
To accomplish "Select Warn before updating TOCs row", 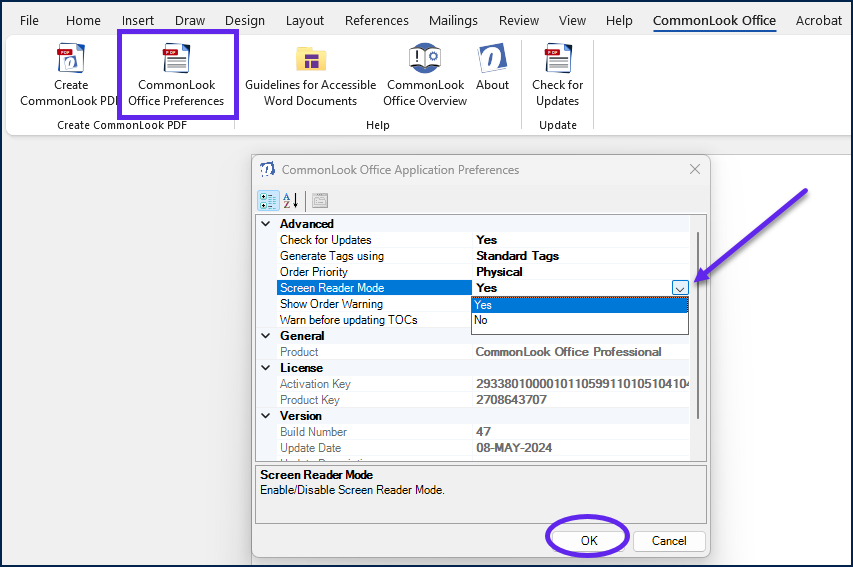I will (374, 320).
